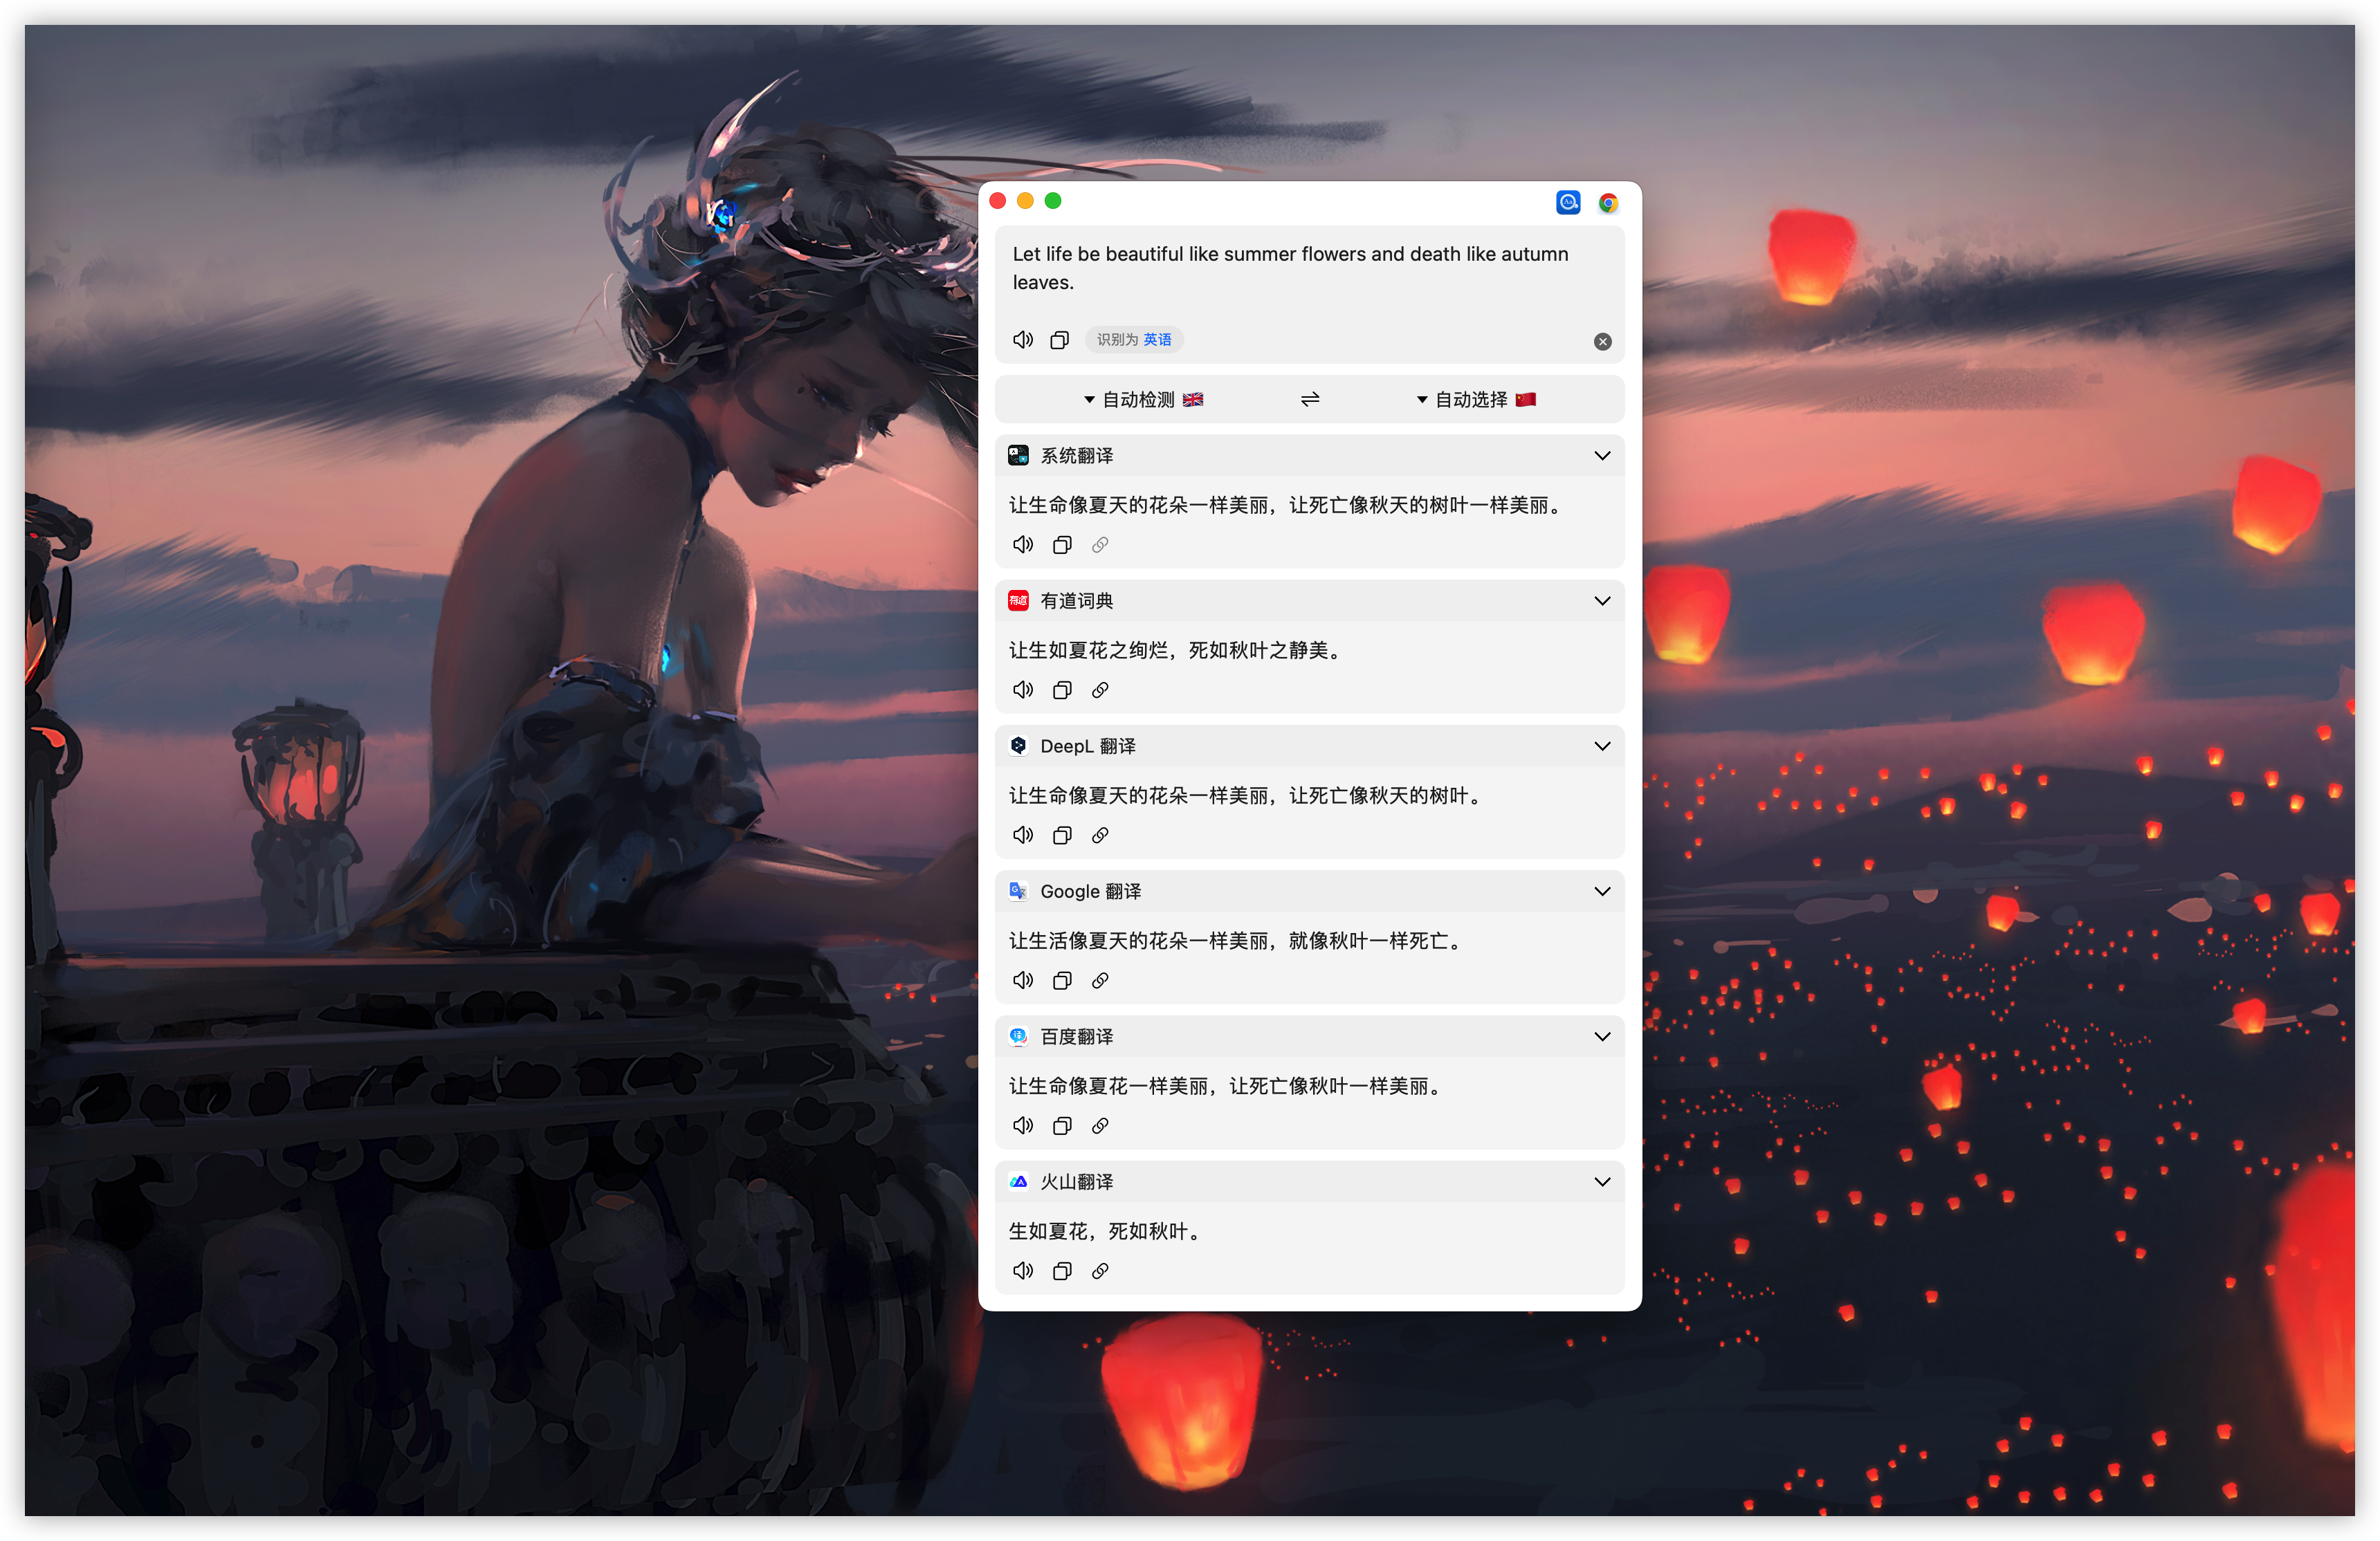The width and height of the screenshot is (2380, 1541).
Task: Collapse the 系统翻译 result section
Action: point(1602,456)
